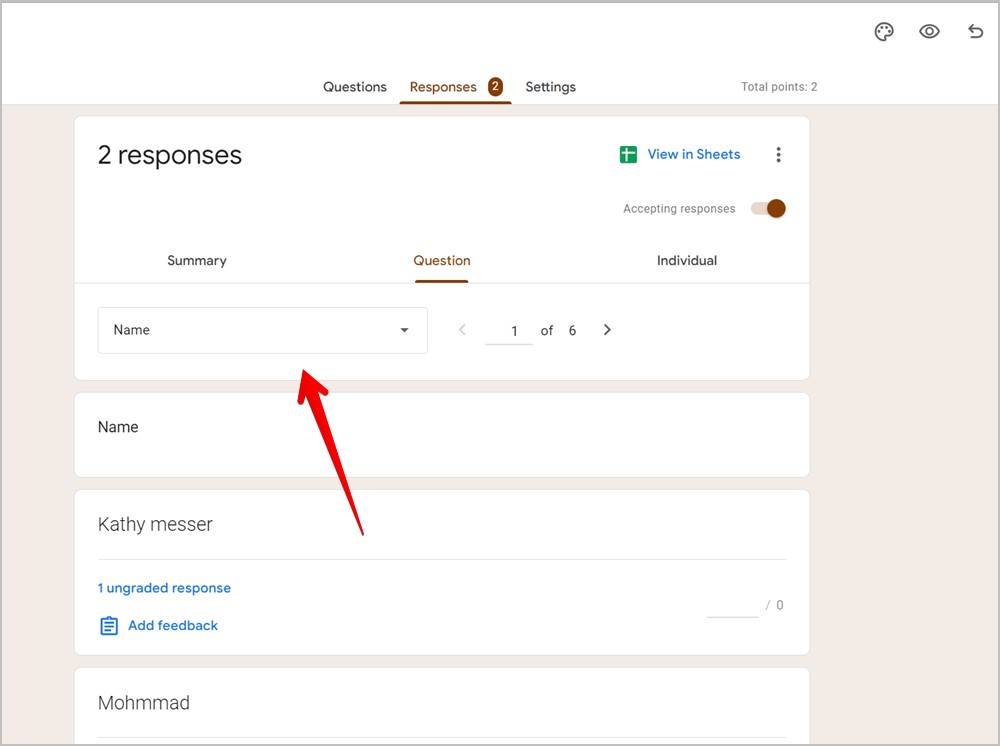Go to previous question with left chevron

click(462, 330)
